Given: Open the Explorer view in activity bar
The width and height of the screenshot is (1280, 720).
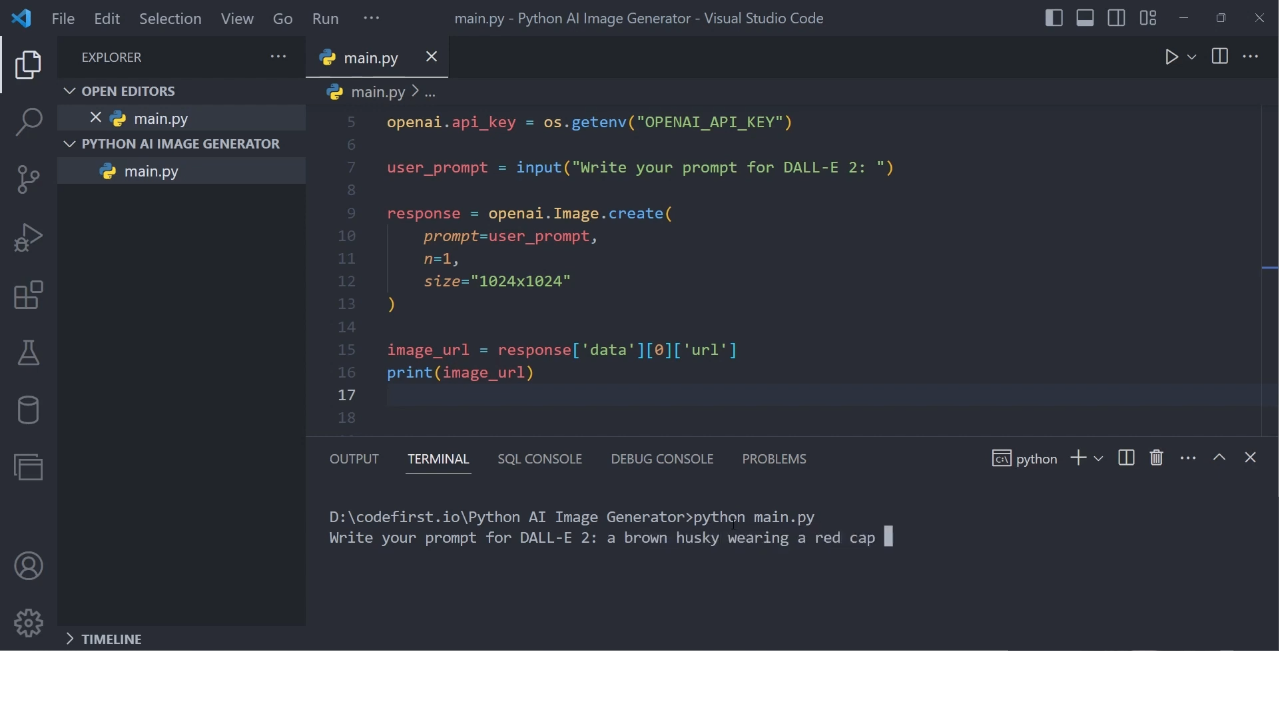Looking at the screenshot, I should click(x=28, y=65).
